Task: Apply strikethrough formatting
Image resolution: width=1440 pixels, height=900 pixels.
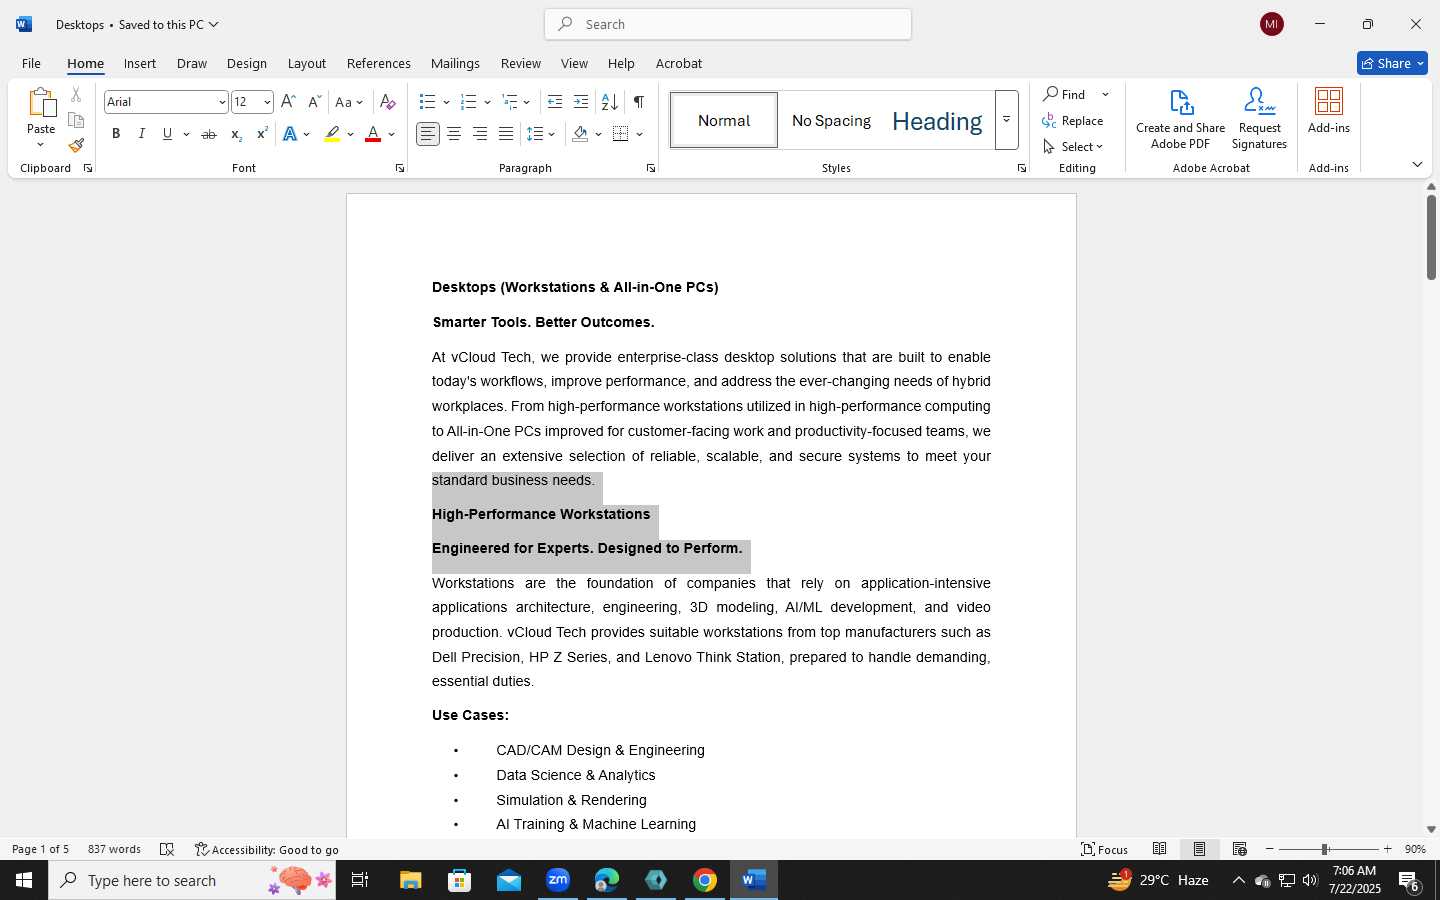Action: point(209,134)
